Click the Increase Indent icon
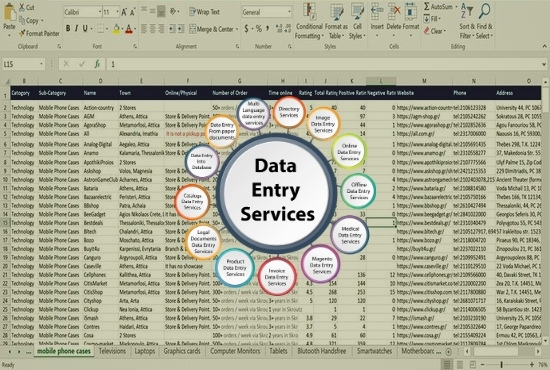This screenshot has width=550, height=370. [x=181, y=28]
